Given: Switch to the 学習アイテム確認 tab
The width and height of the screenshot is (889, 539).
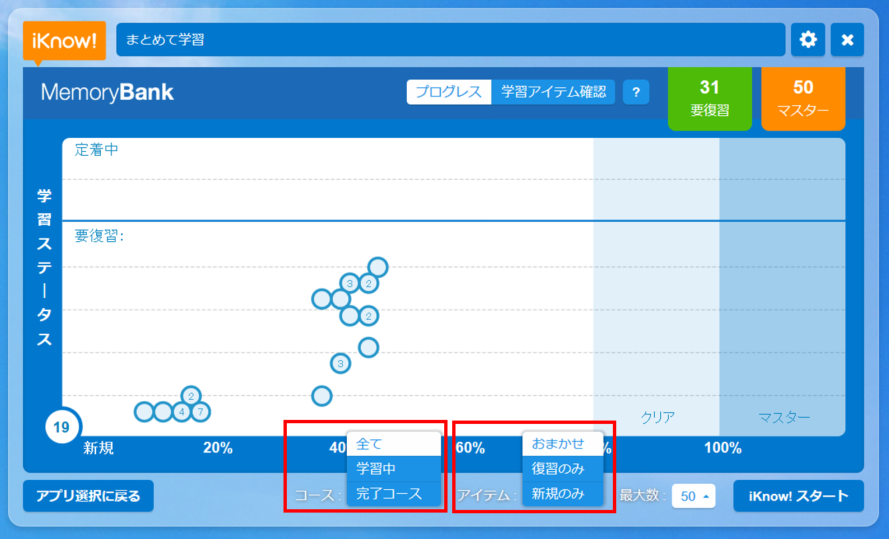Looking at the screenshot, I should click(x=553, y=92).
